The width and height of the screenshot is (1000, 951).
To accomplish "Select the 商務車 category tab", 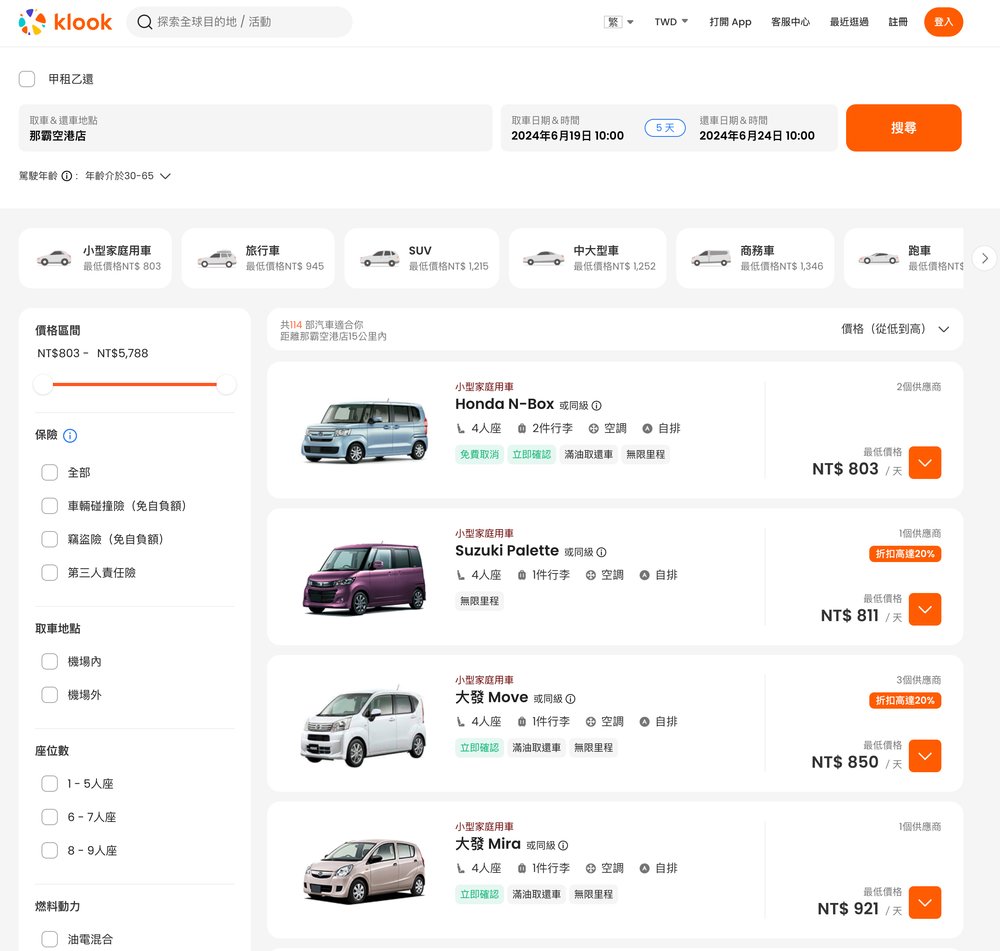I will coord(755,258).
